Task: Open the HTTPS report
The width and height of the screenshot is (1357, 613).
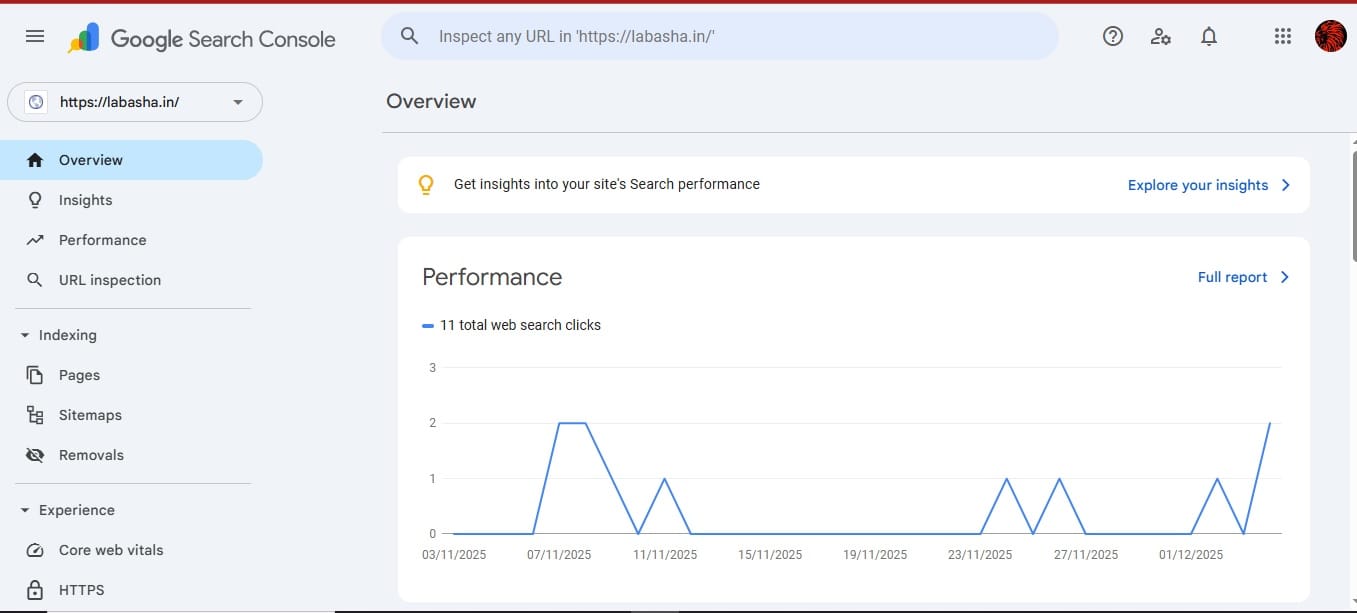Action: click(x=81, y=590)
